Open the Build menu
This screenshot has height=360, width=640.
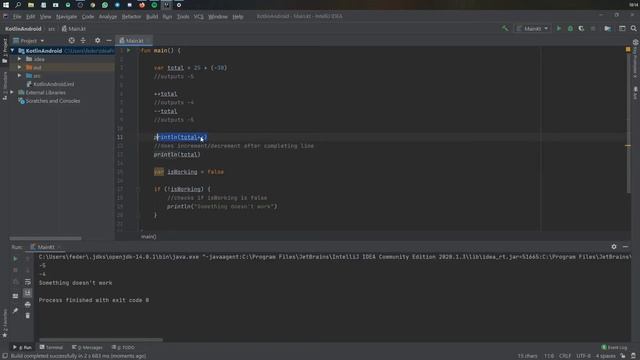coord(152,17)
